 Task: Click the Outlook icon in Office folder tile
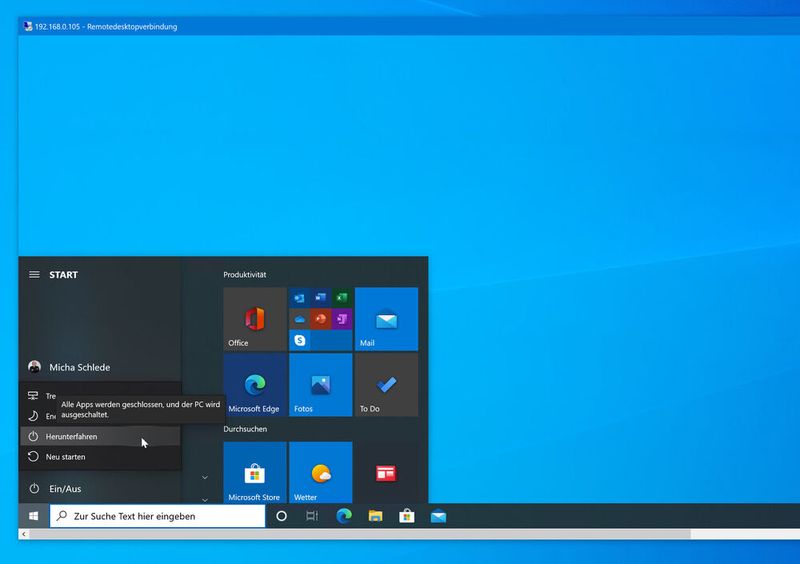click(x=300, y=298)
